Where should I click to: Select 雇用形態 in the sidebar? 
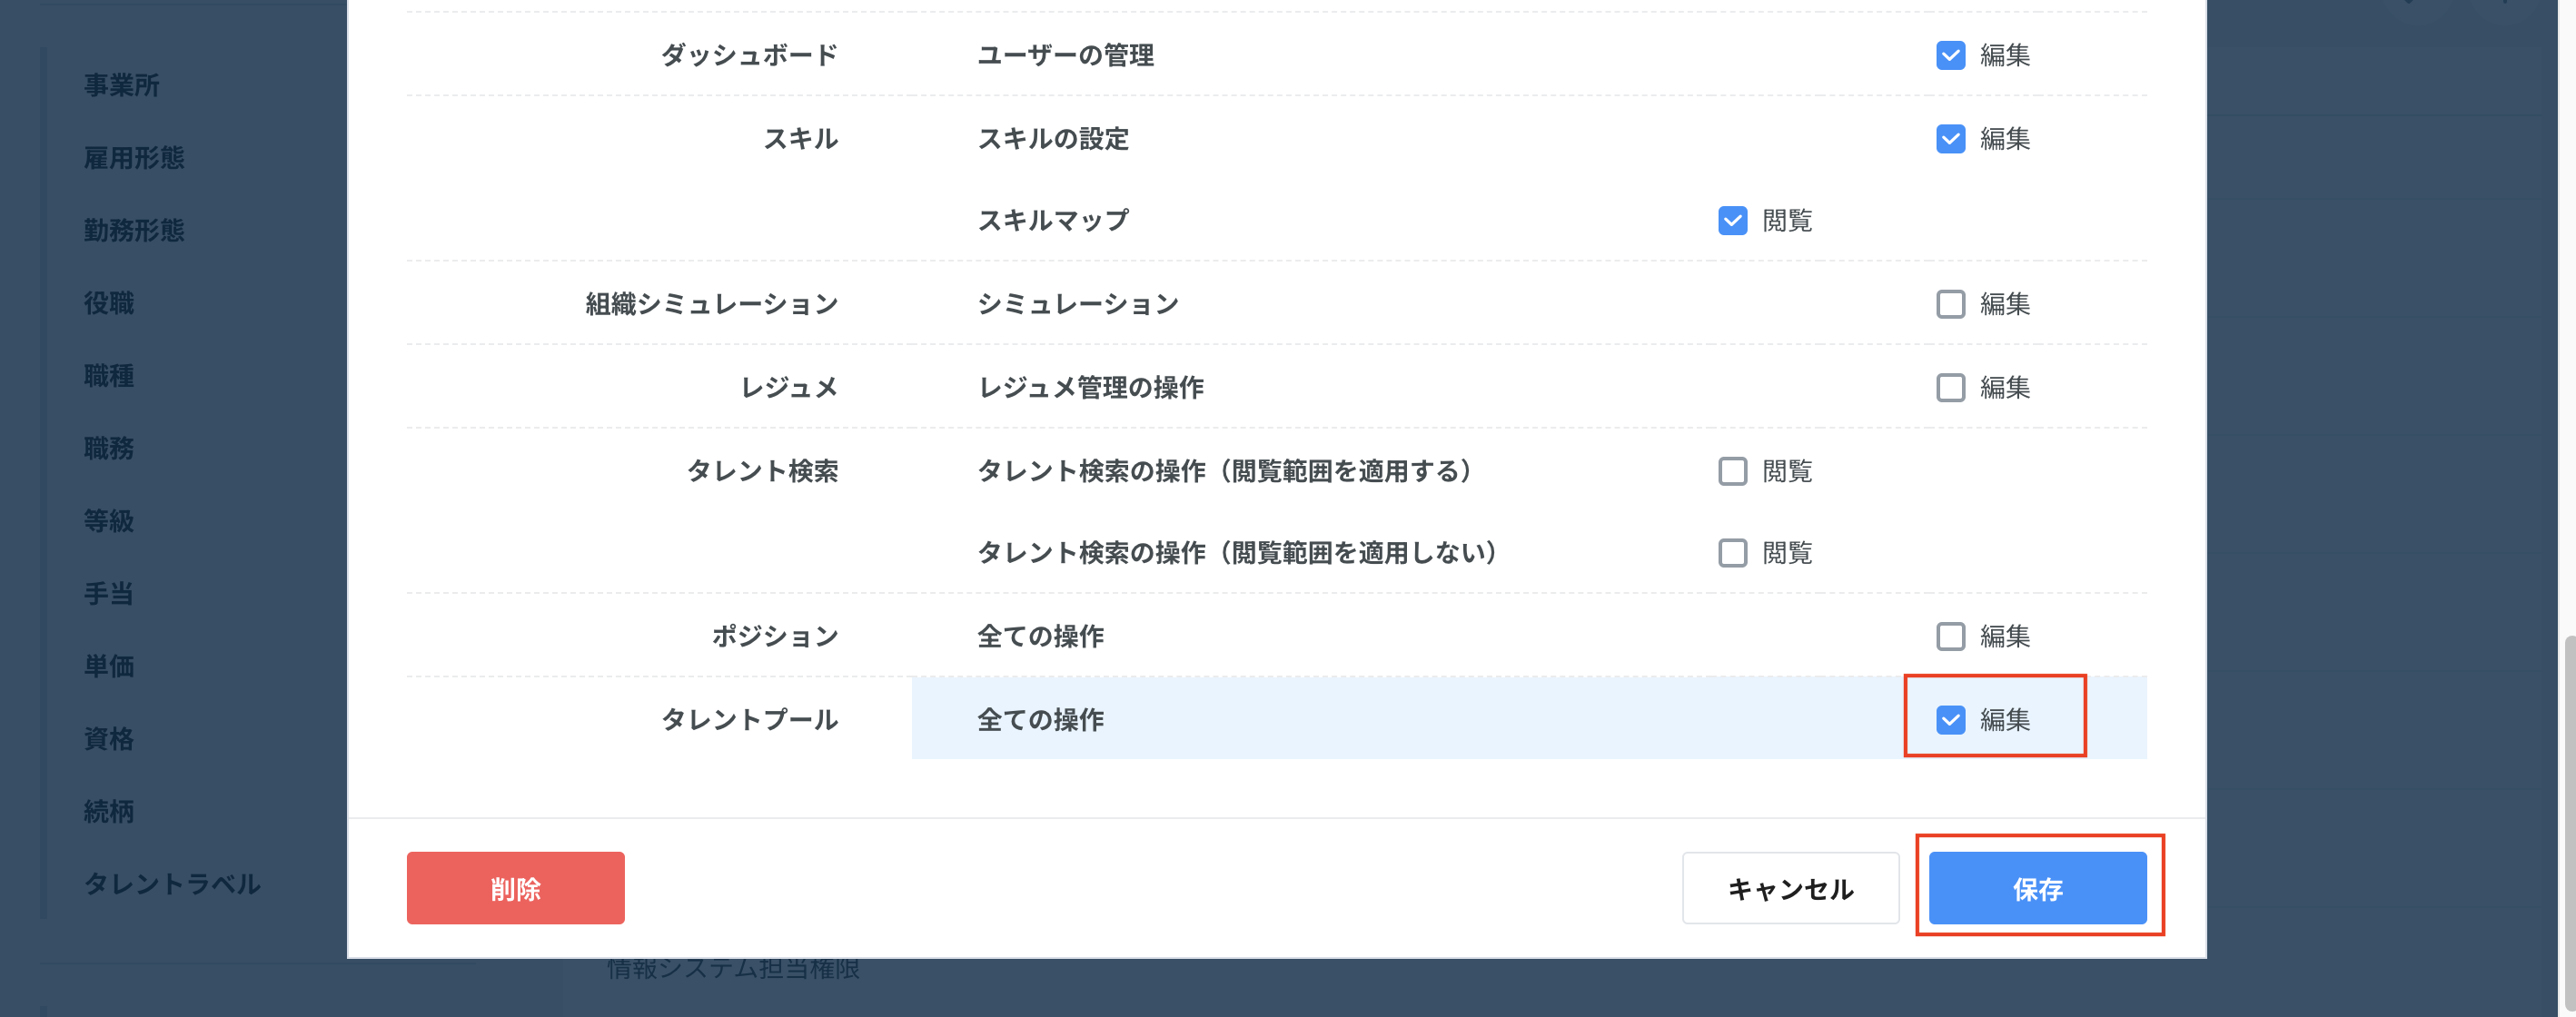pos(134,158)
